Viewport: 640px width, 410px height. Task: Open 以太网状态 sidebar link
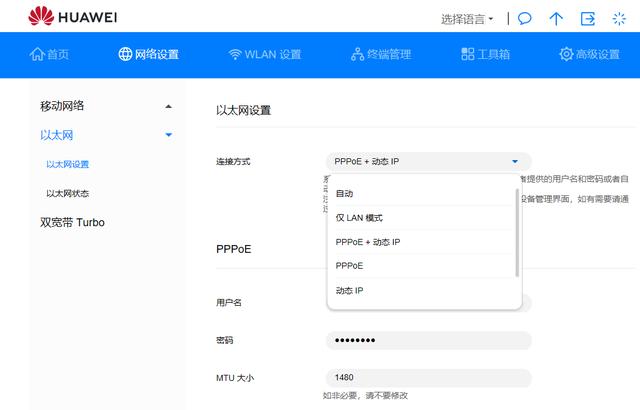tap(67, 193)
